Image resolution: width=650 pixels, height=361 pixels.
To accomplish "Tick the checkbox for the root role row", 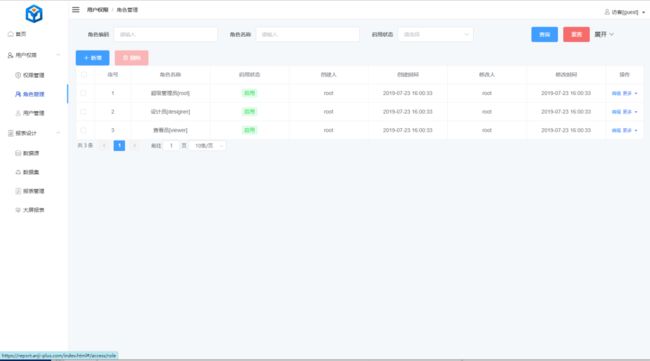I will pos(84,93).
